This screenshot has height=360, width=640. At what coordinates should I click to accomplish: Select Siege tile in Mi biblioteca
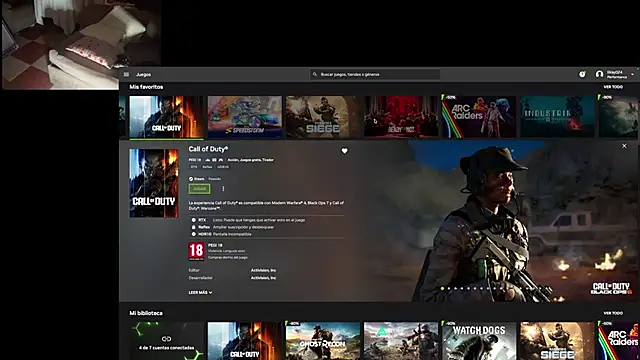(x=557, y=341)
